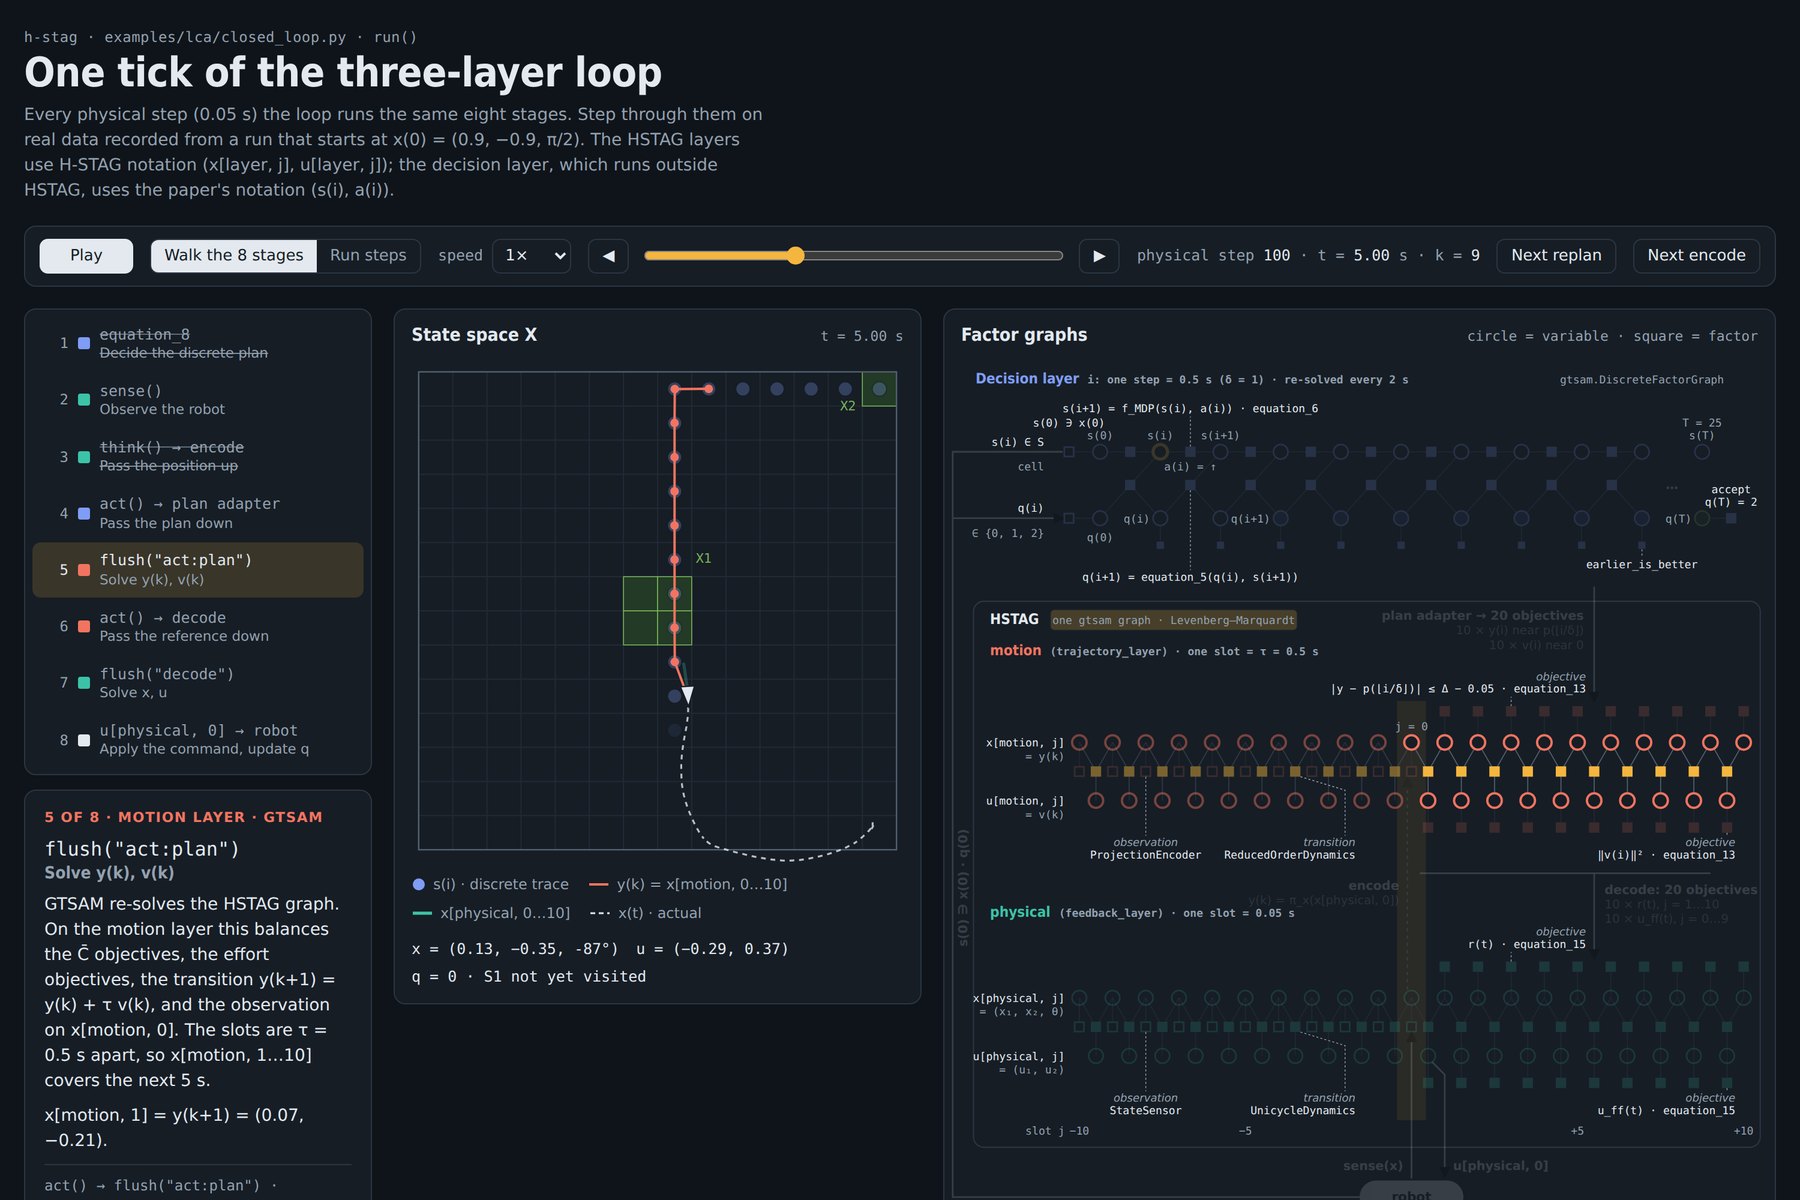Click the 'Next encode' button

[x=1696, y=256]
